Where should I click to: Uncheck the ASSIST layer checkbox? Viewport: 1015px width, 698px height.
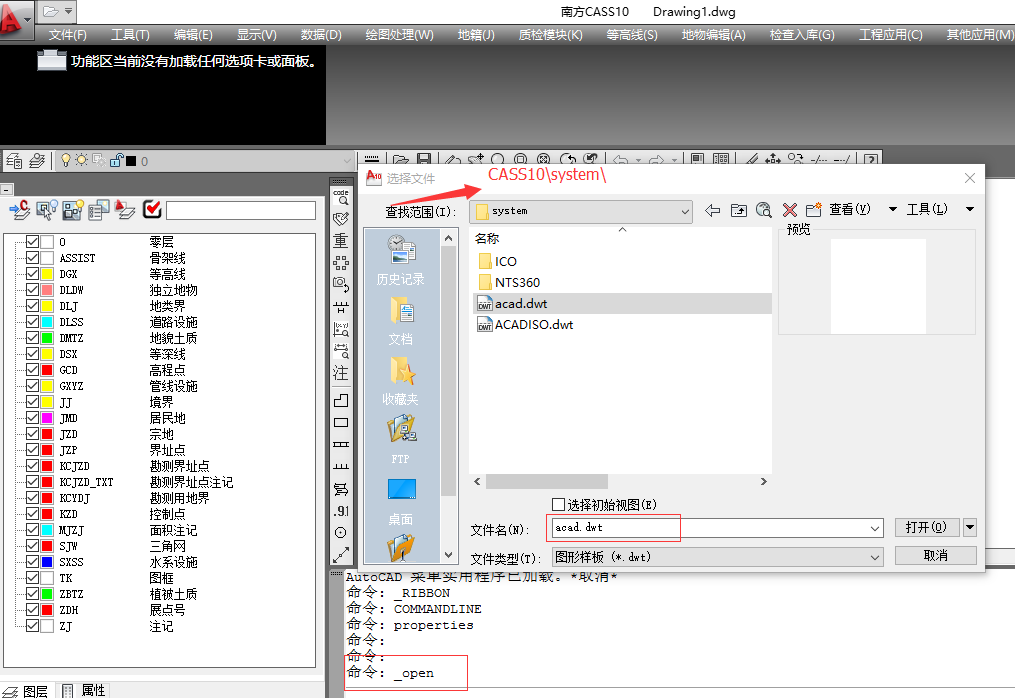coord(32,258)
